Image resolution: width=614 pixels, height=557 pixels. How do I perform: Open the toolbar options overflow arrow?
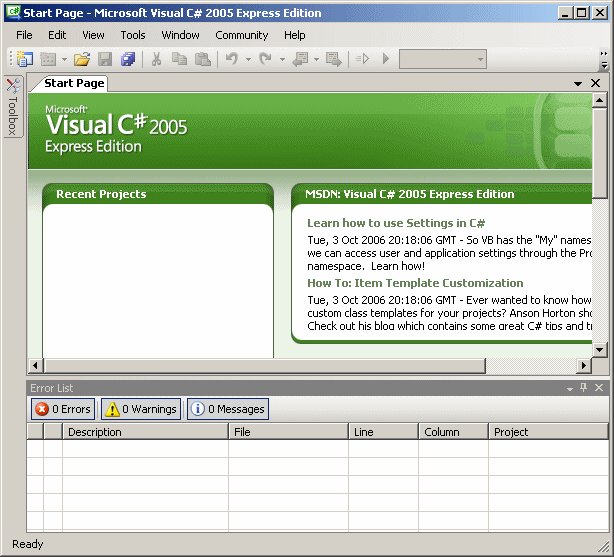click(604, 60)
